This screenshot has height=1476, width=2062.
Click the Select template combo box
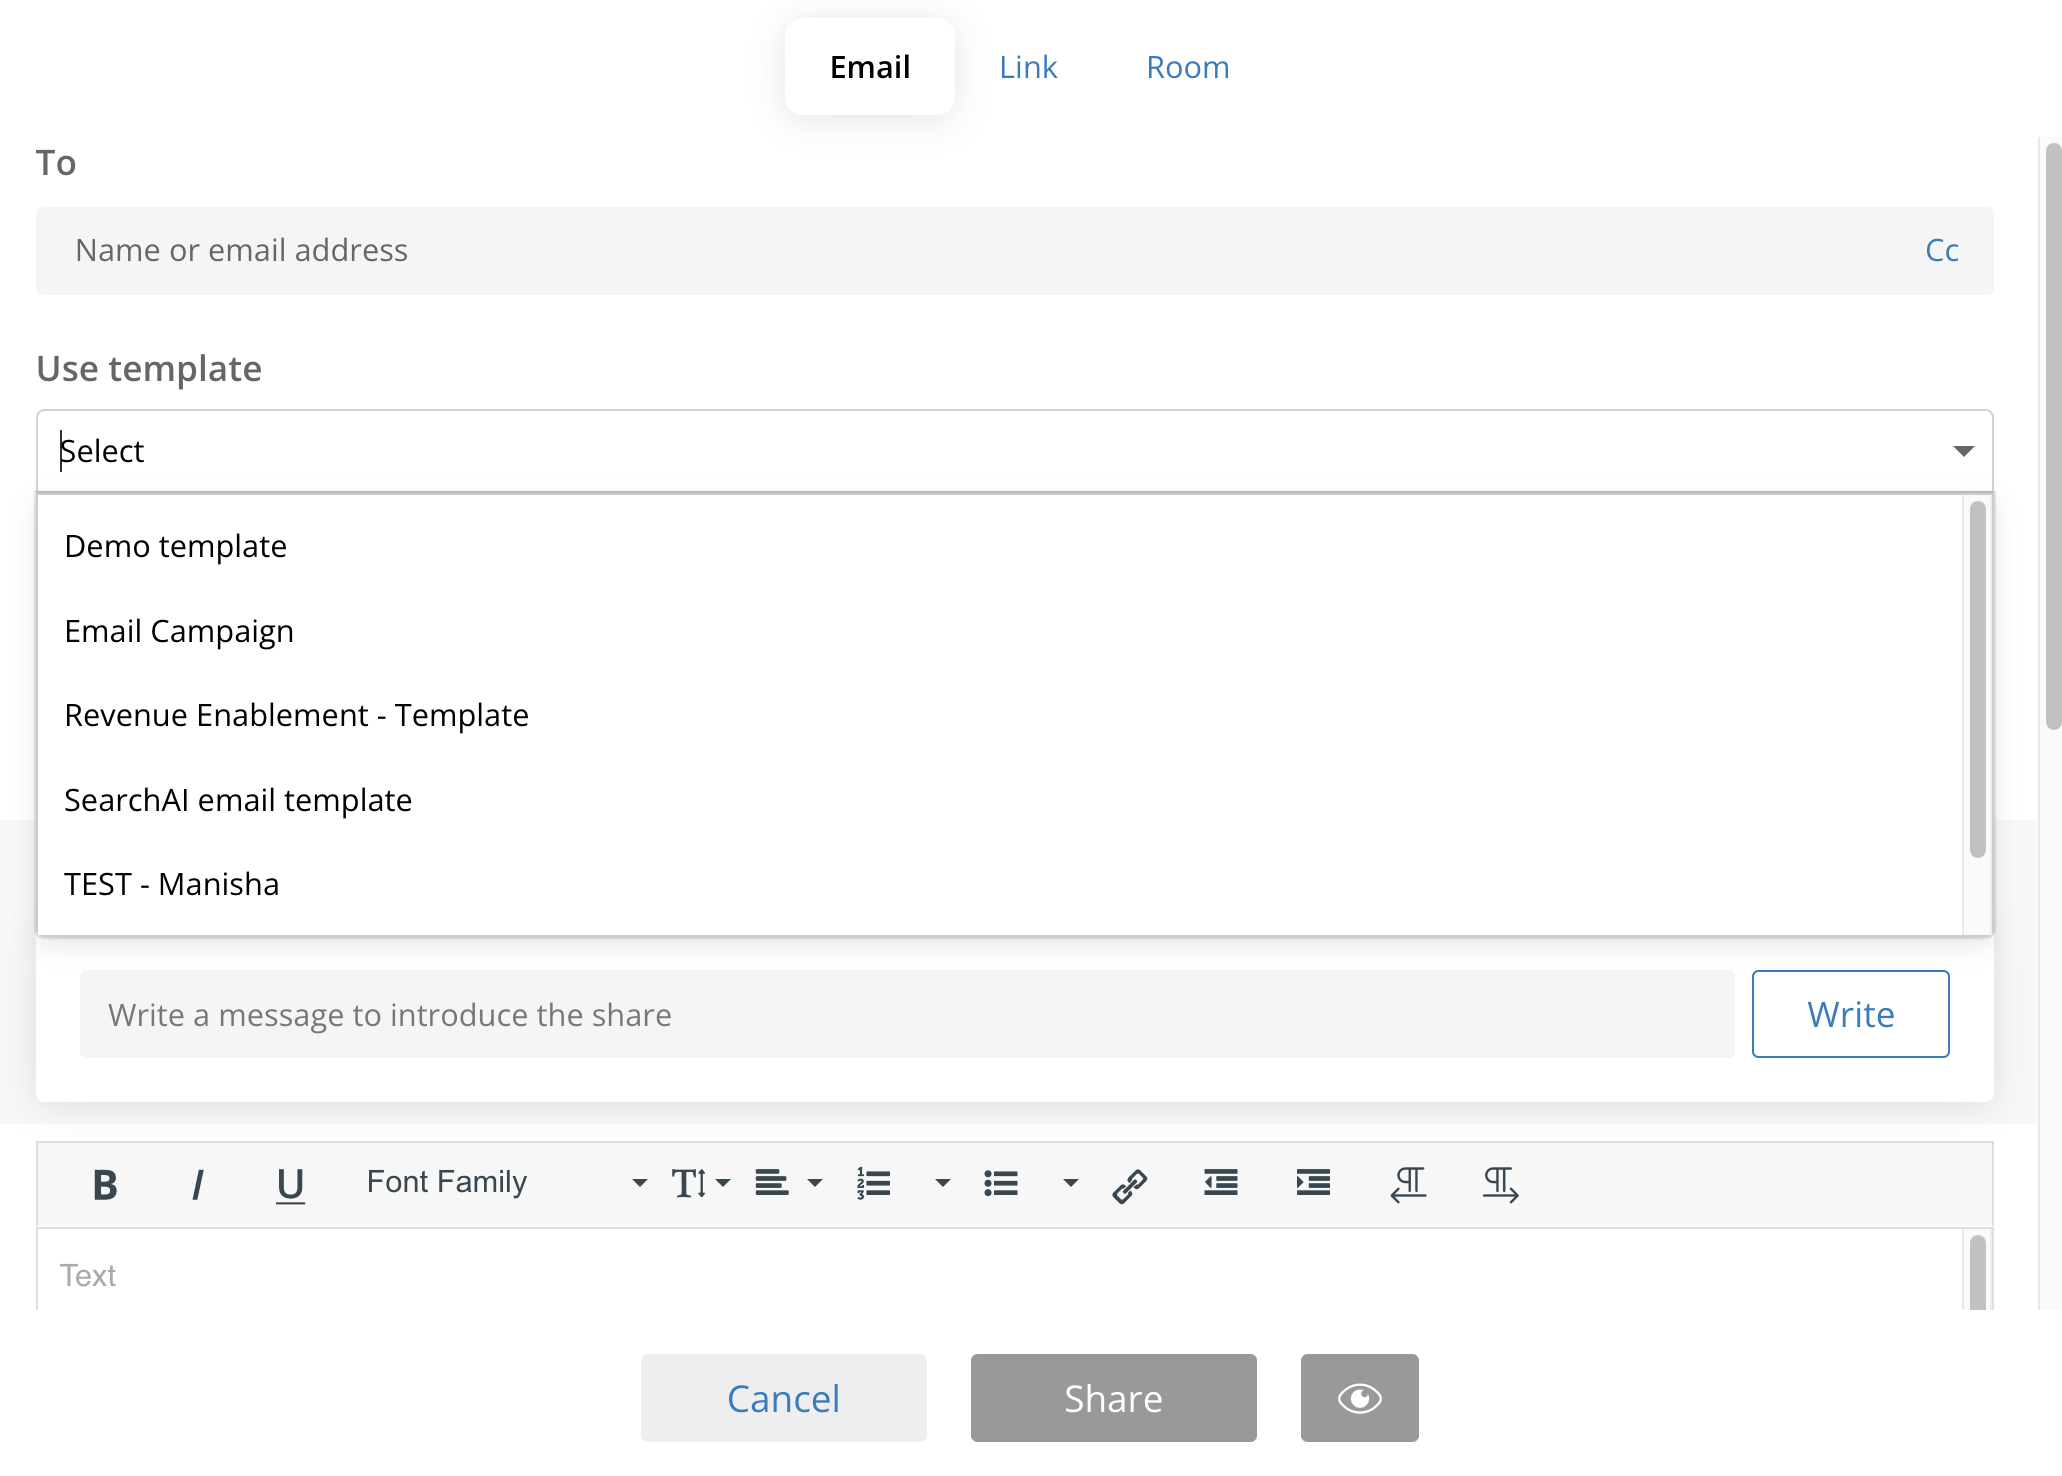coord(1015,451)
